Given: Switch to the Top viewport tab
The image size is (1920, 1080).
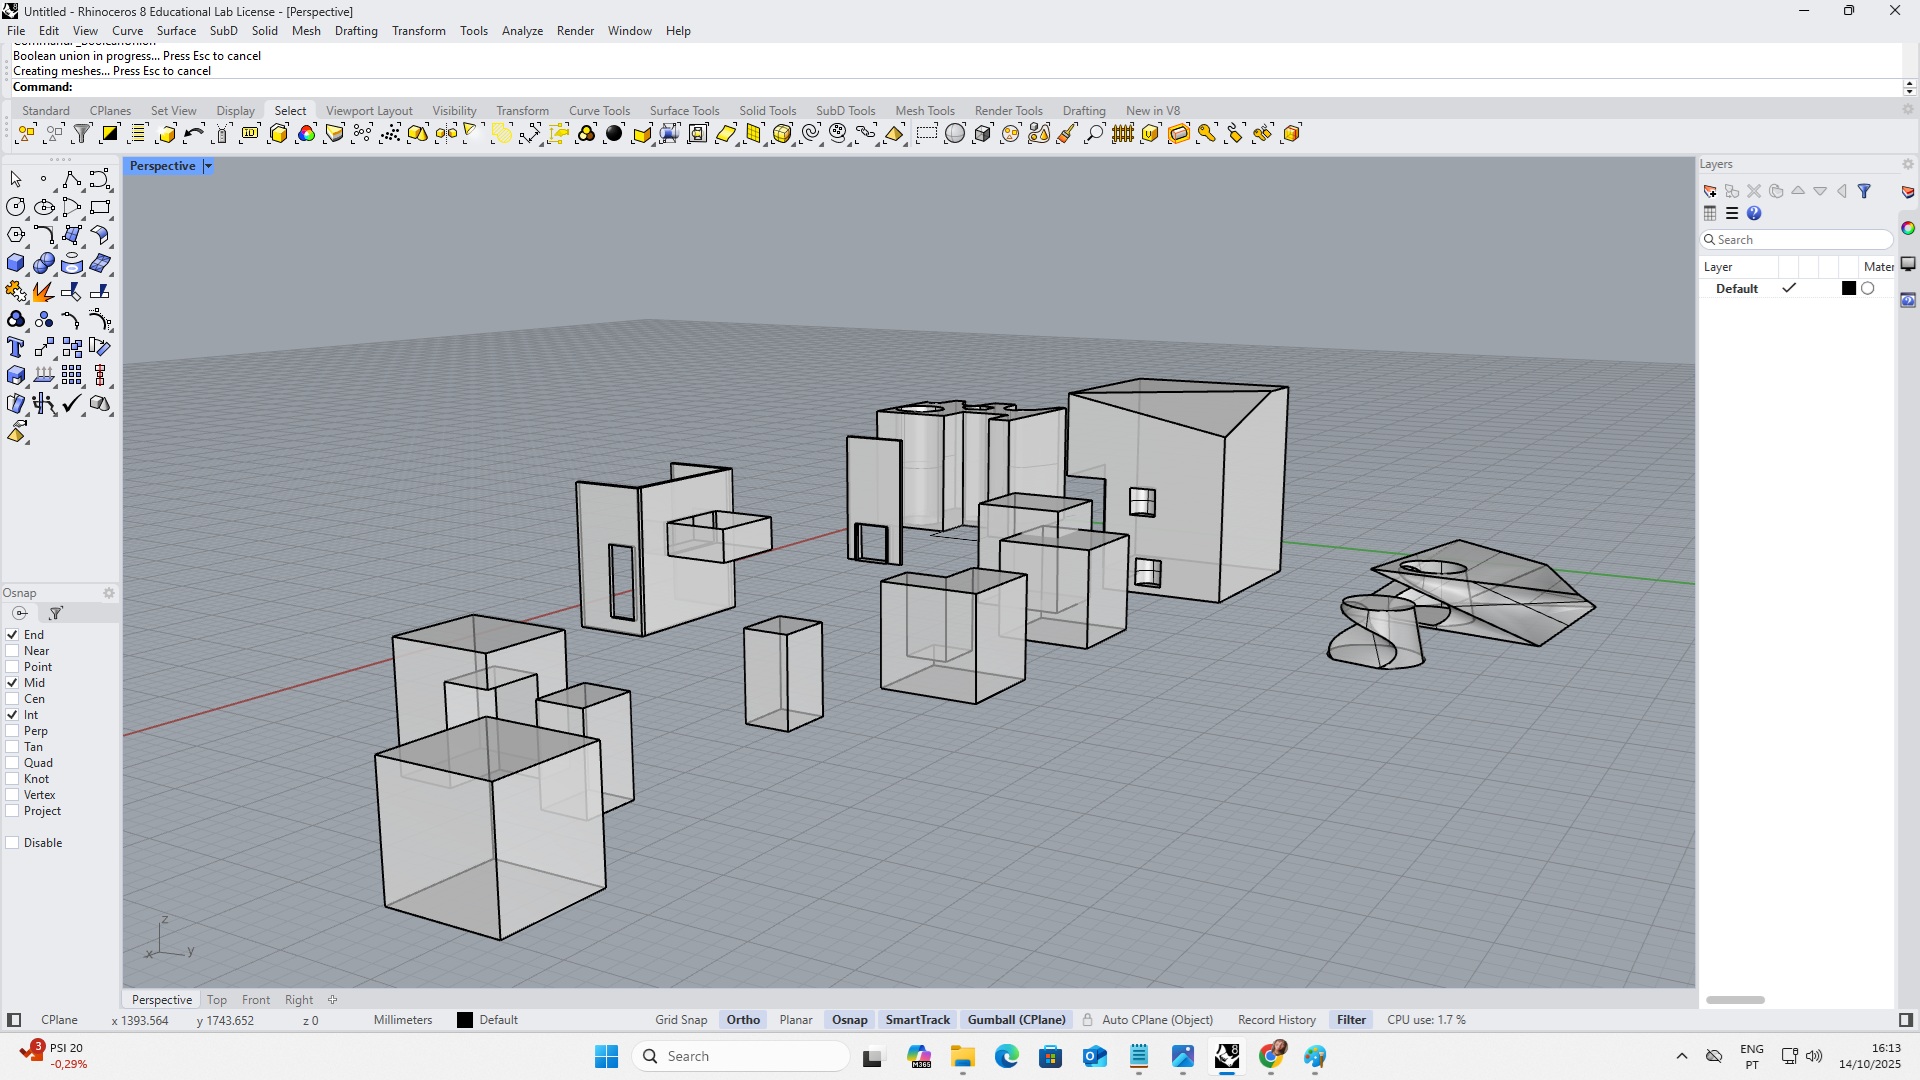Looking at the screenshot, I should [216, 999].
